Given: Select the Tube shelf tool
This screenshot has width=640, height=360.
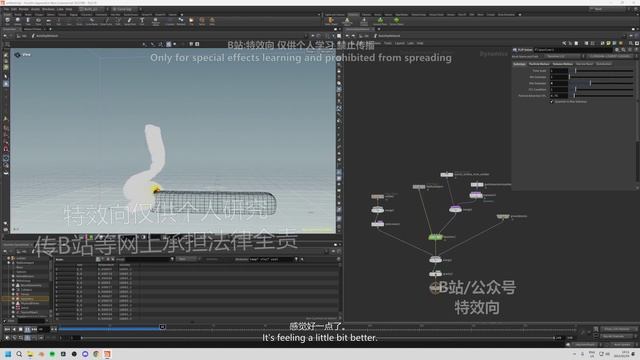Looking at the screenshot, I should 28,21.
